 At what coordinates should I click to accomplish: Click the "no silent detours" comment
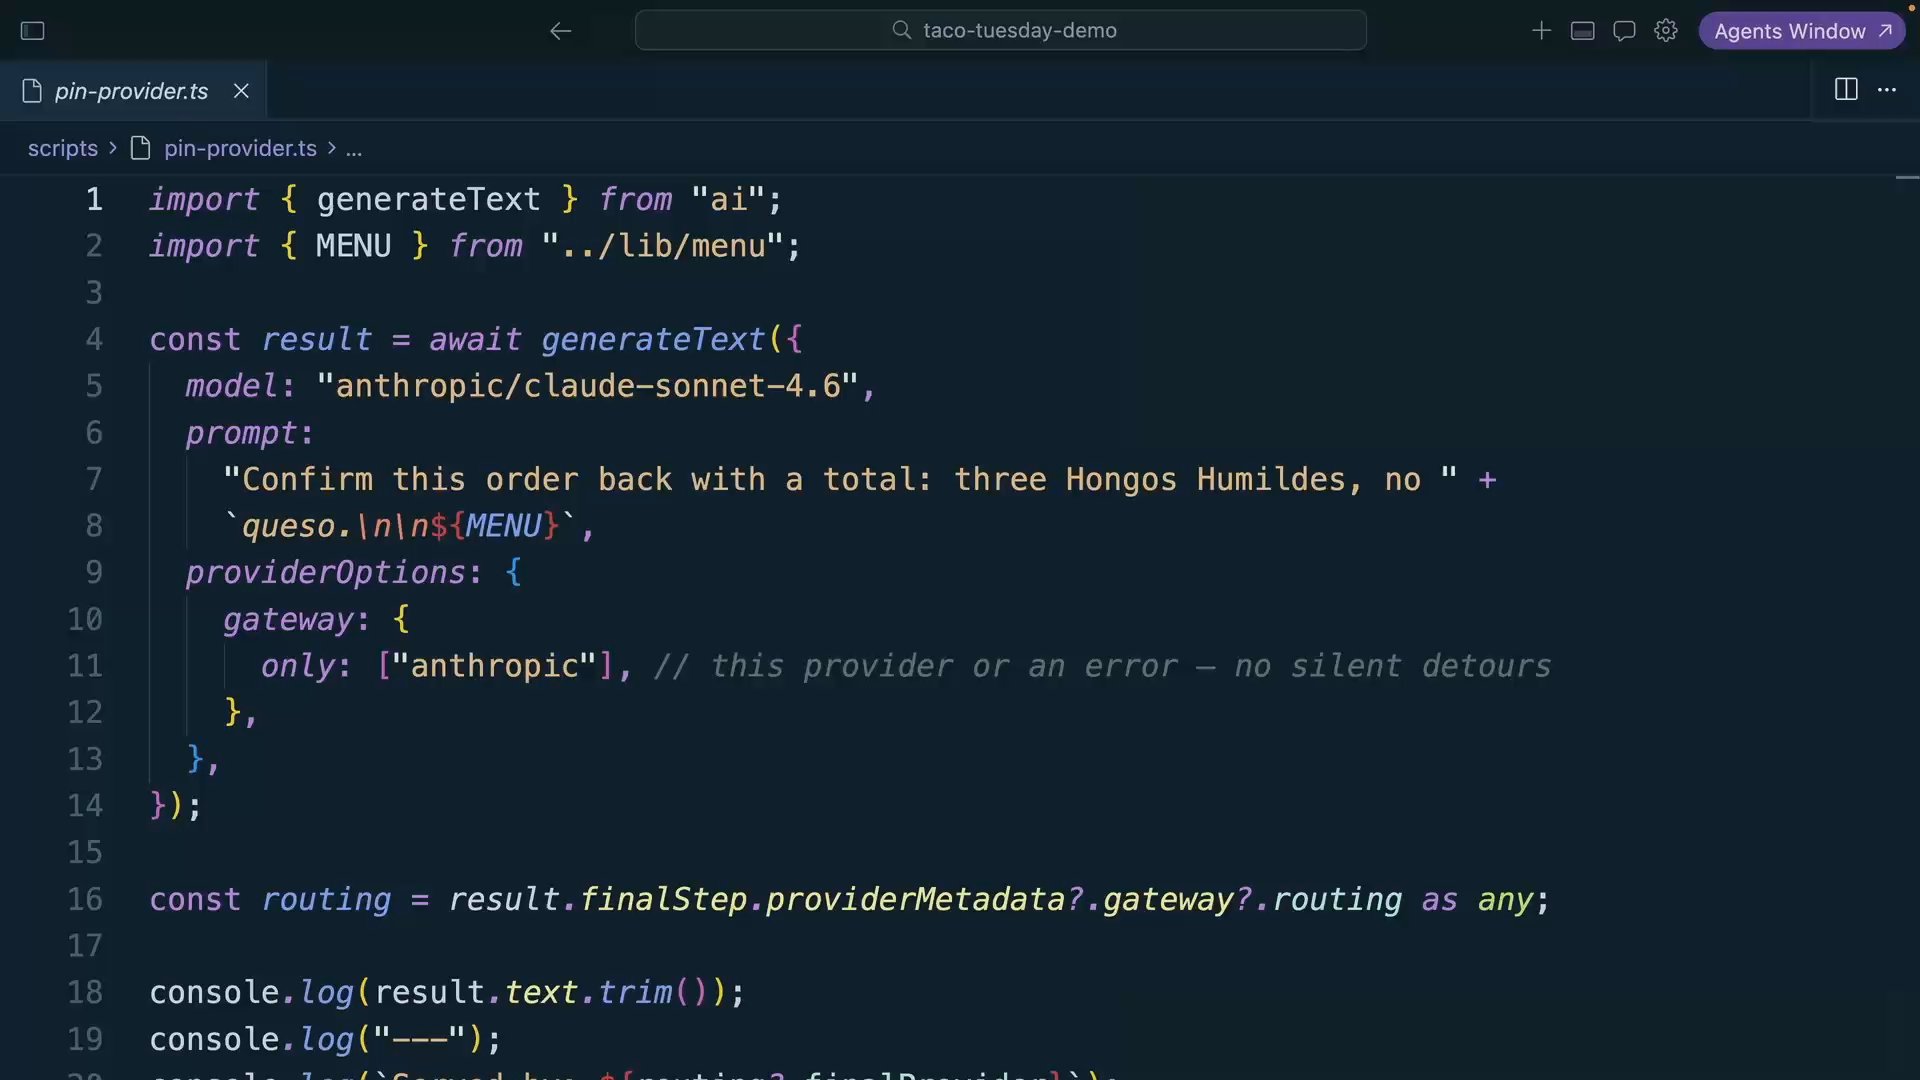(x=1392, y=666)
